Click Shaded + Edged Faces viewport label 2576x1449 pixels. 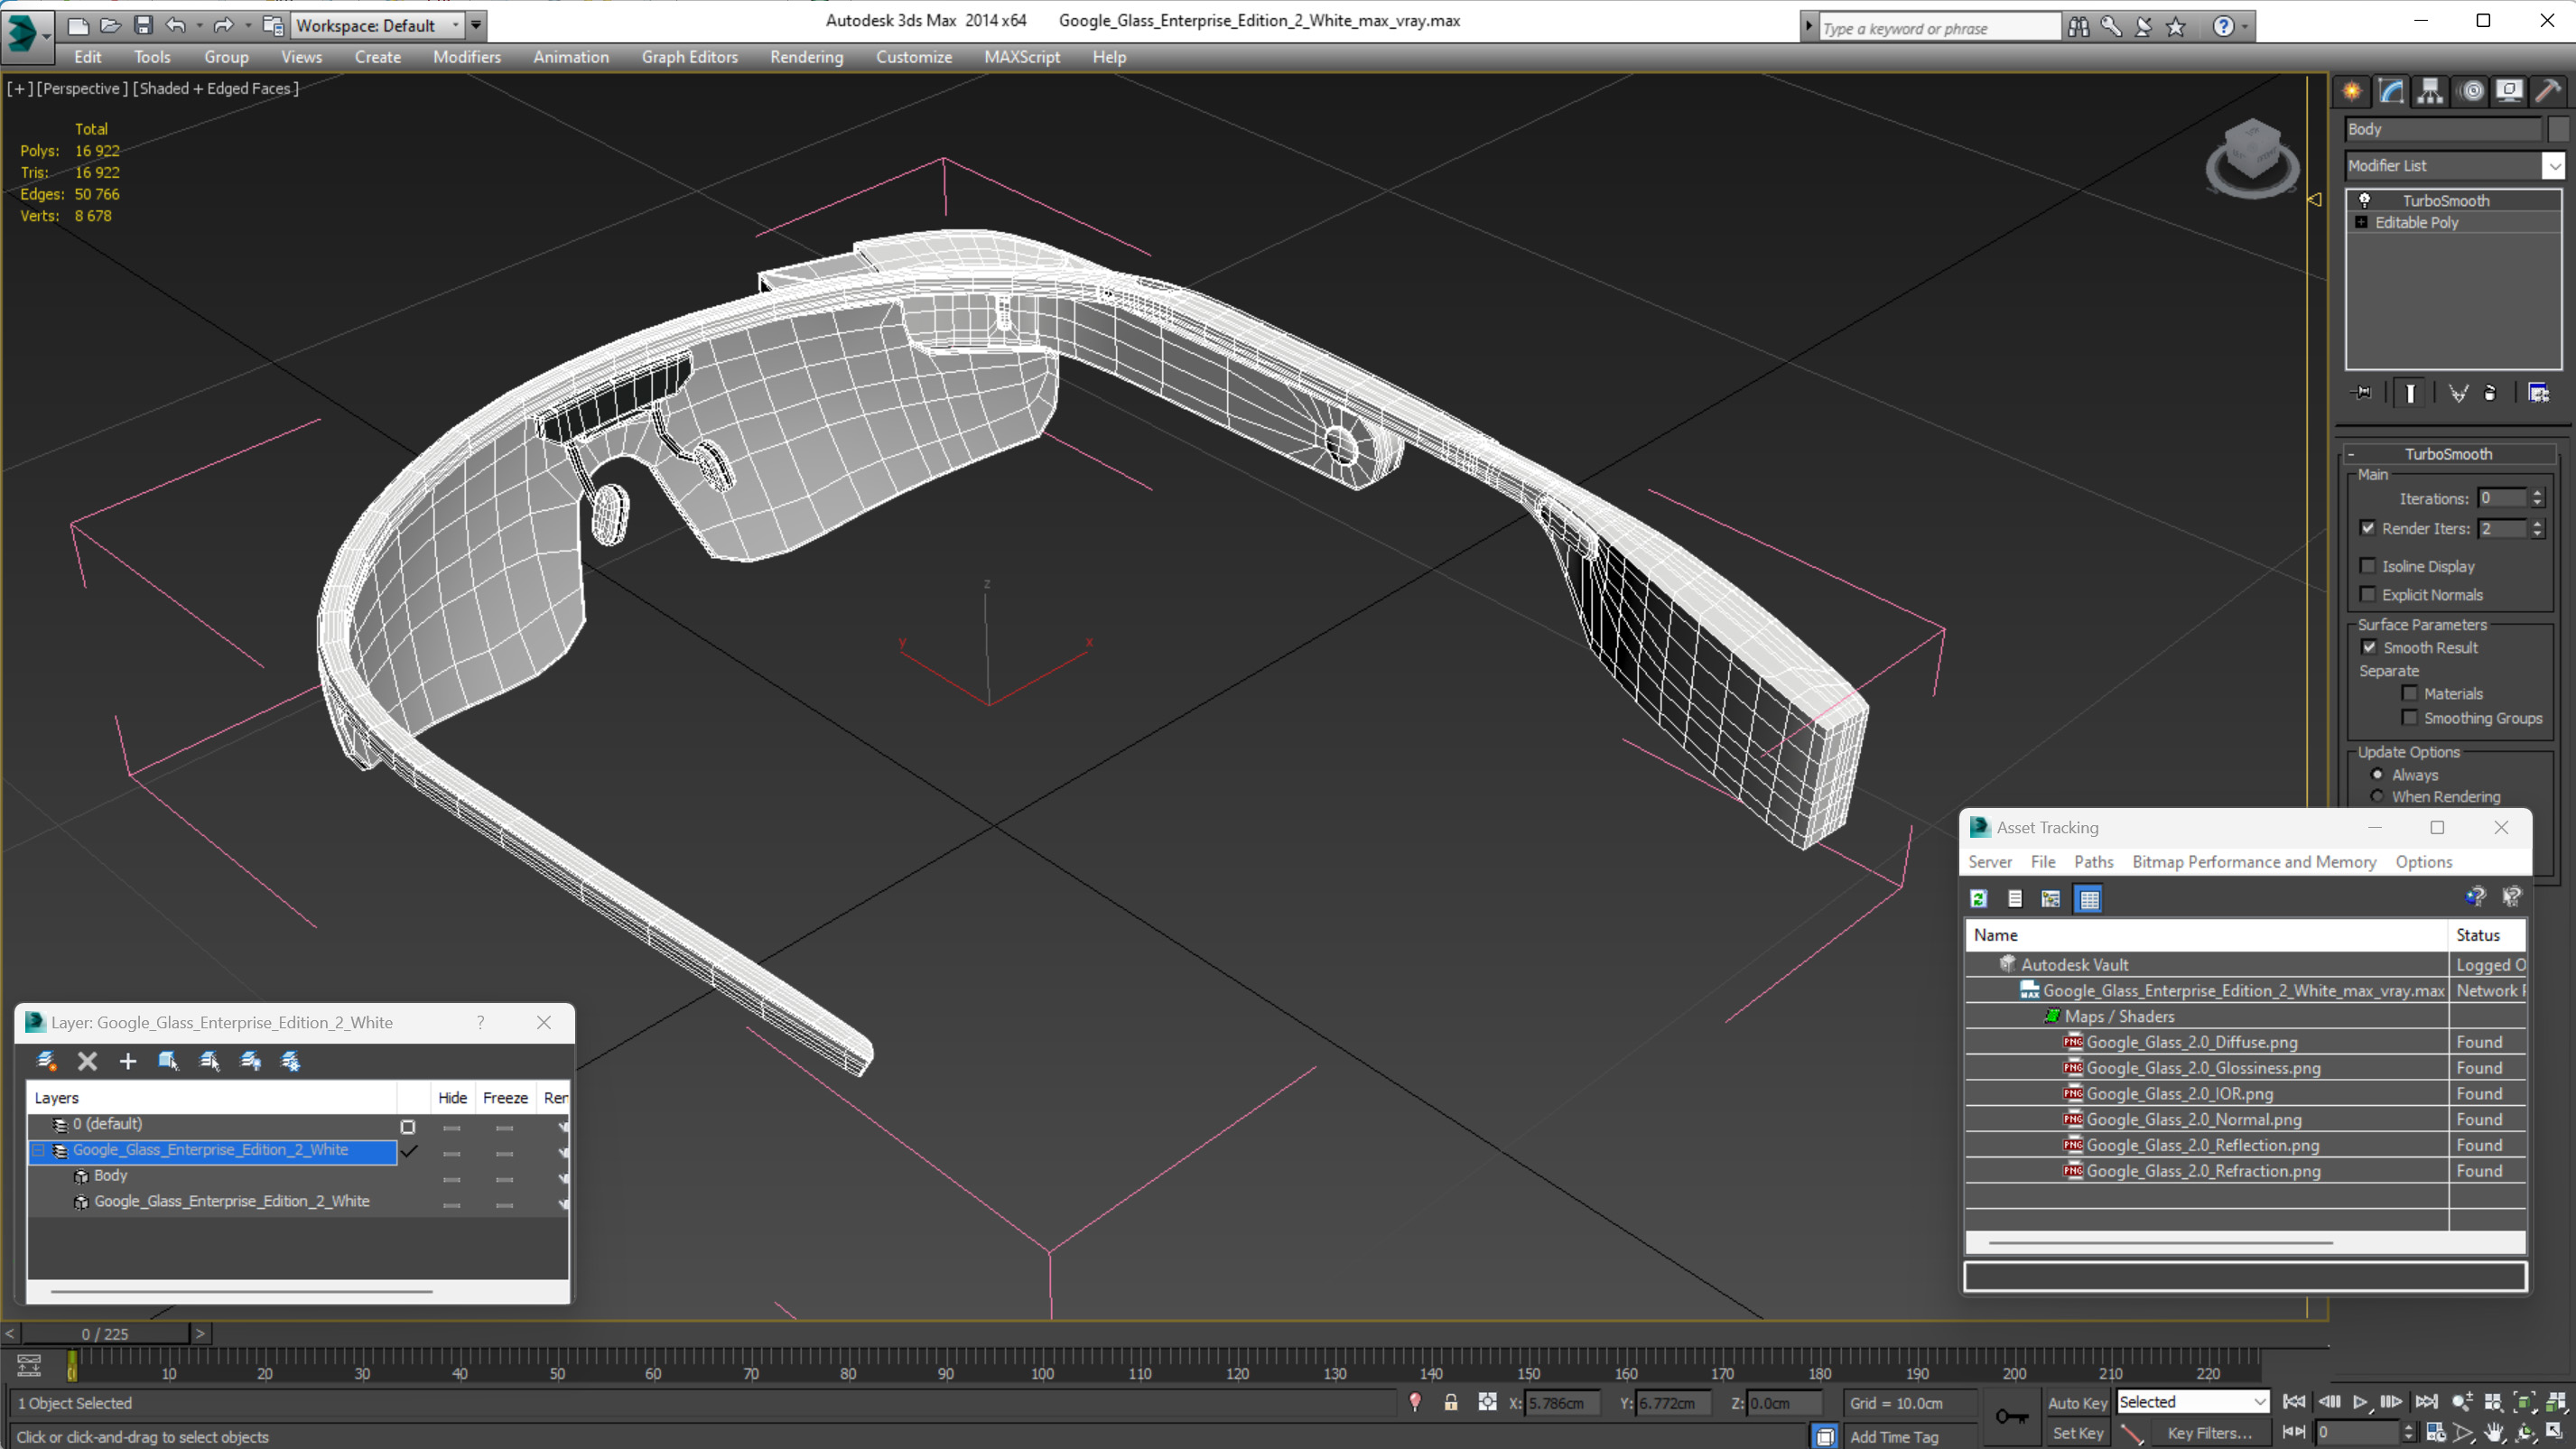click(x=215, y=88)
